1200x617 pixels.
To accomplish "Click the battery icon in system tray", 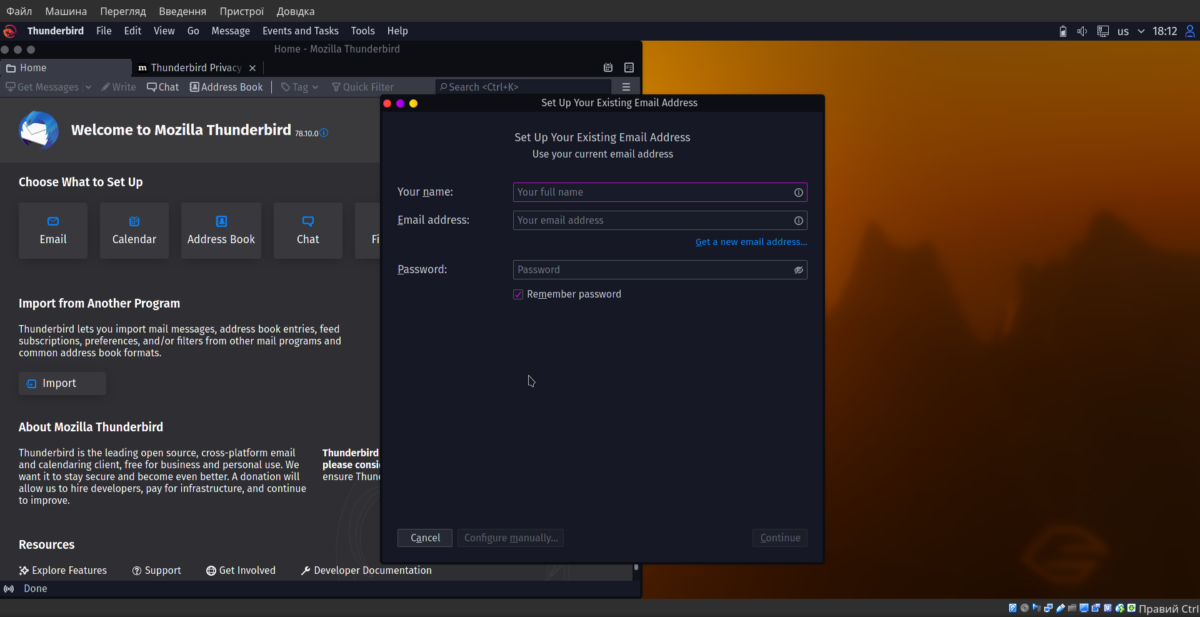I will (x=1063, y=31).
